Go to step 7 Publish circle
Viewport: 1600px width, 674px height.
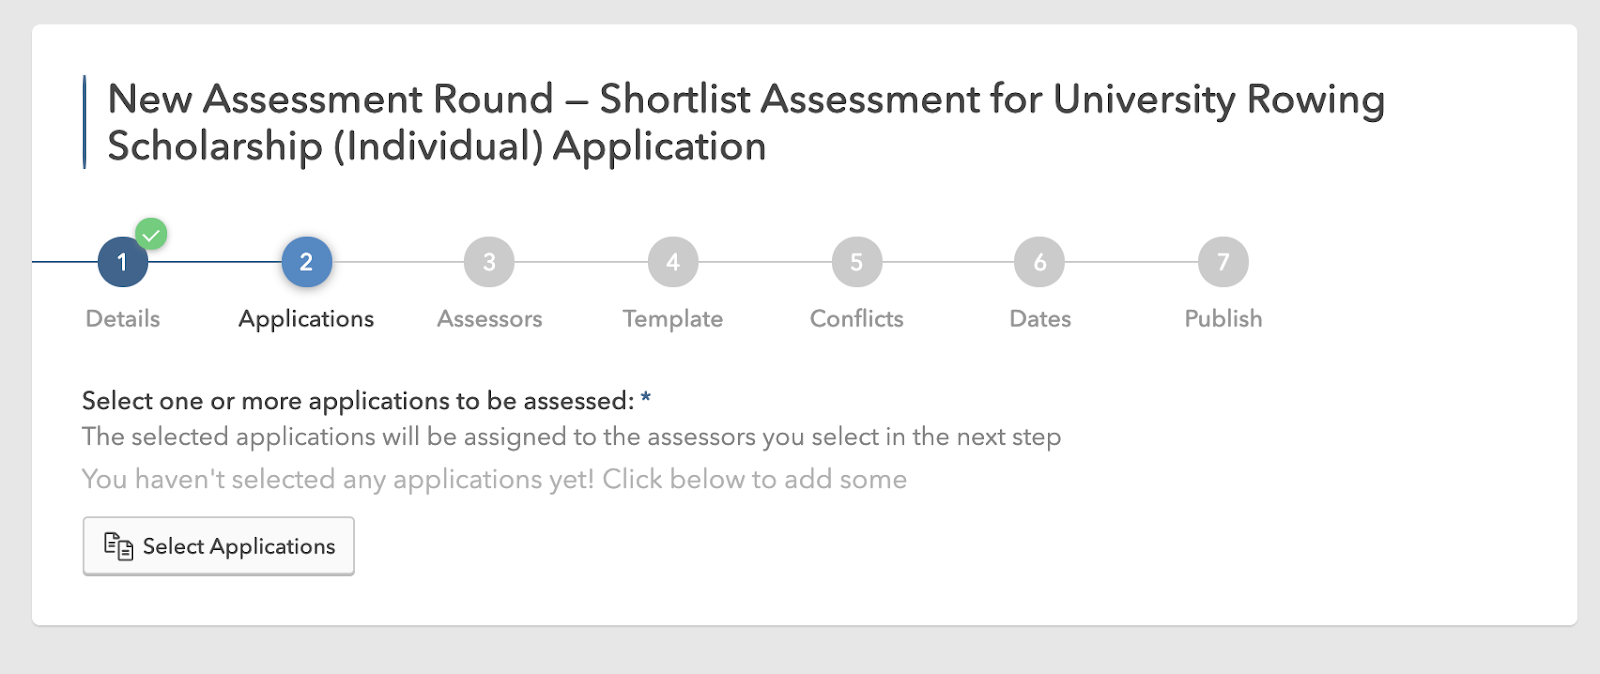pyautogui.click(x=1223, y=262)
